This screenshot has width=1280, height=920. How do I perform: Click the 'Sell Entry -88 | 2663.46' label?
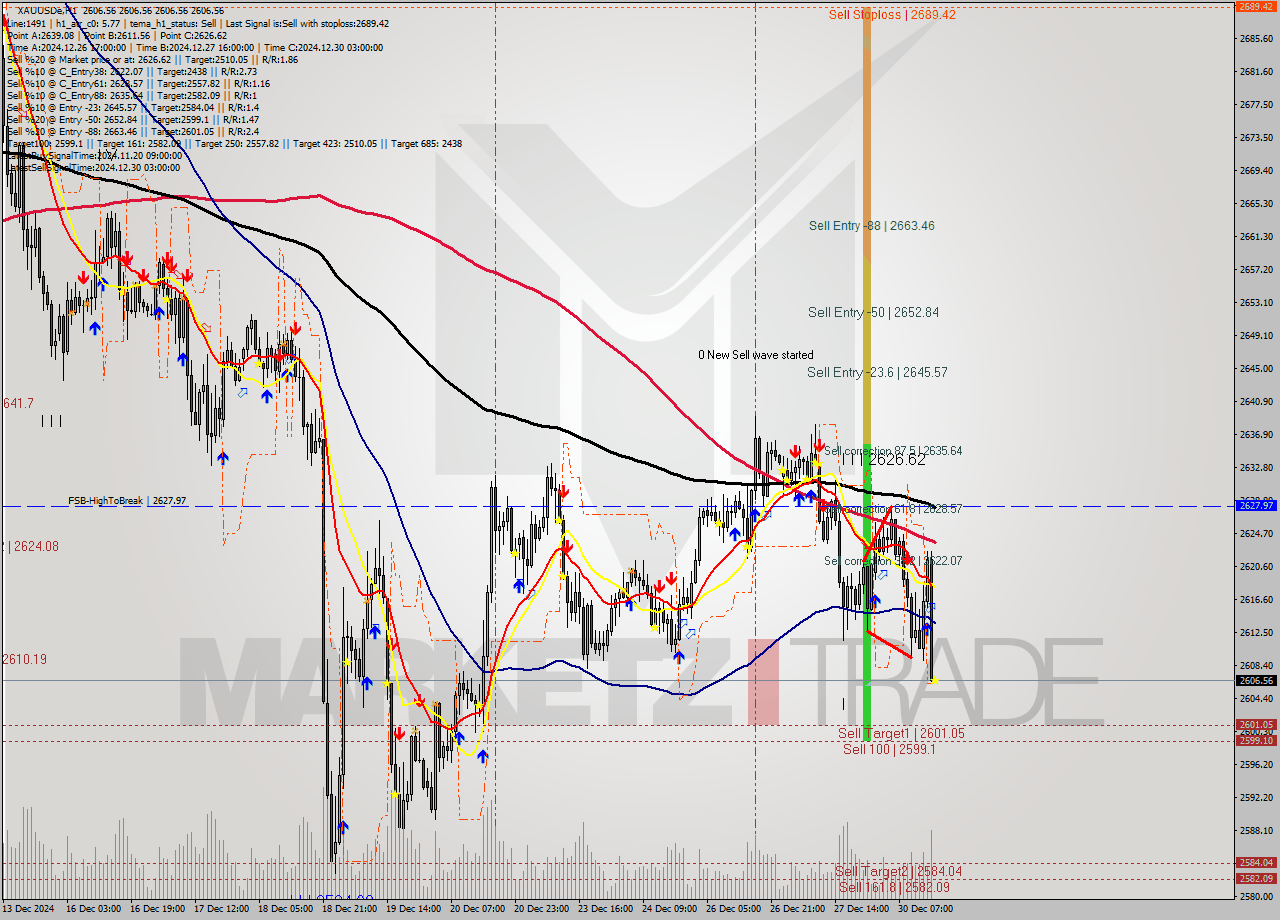(871, 226)
